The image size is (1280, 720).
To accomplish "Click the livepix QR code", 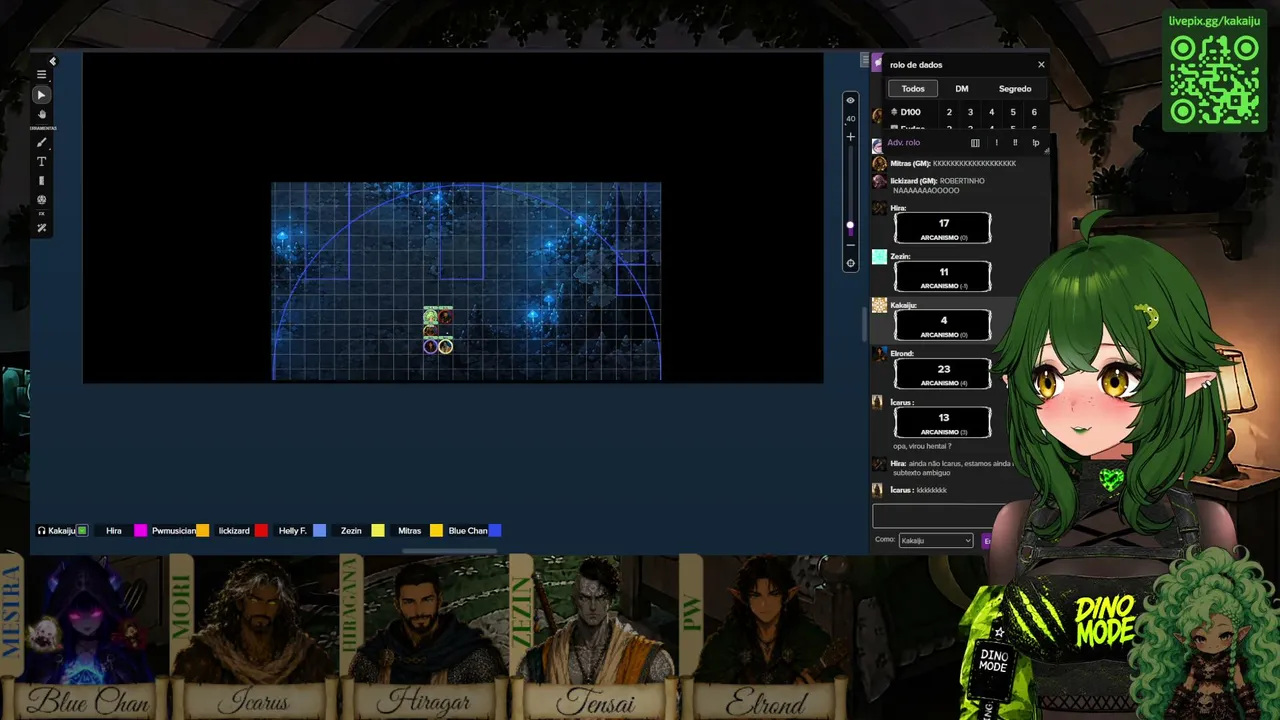I will 1215,80.
